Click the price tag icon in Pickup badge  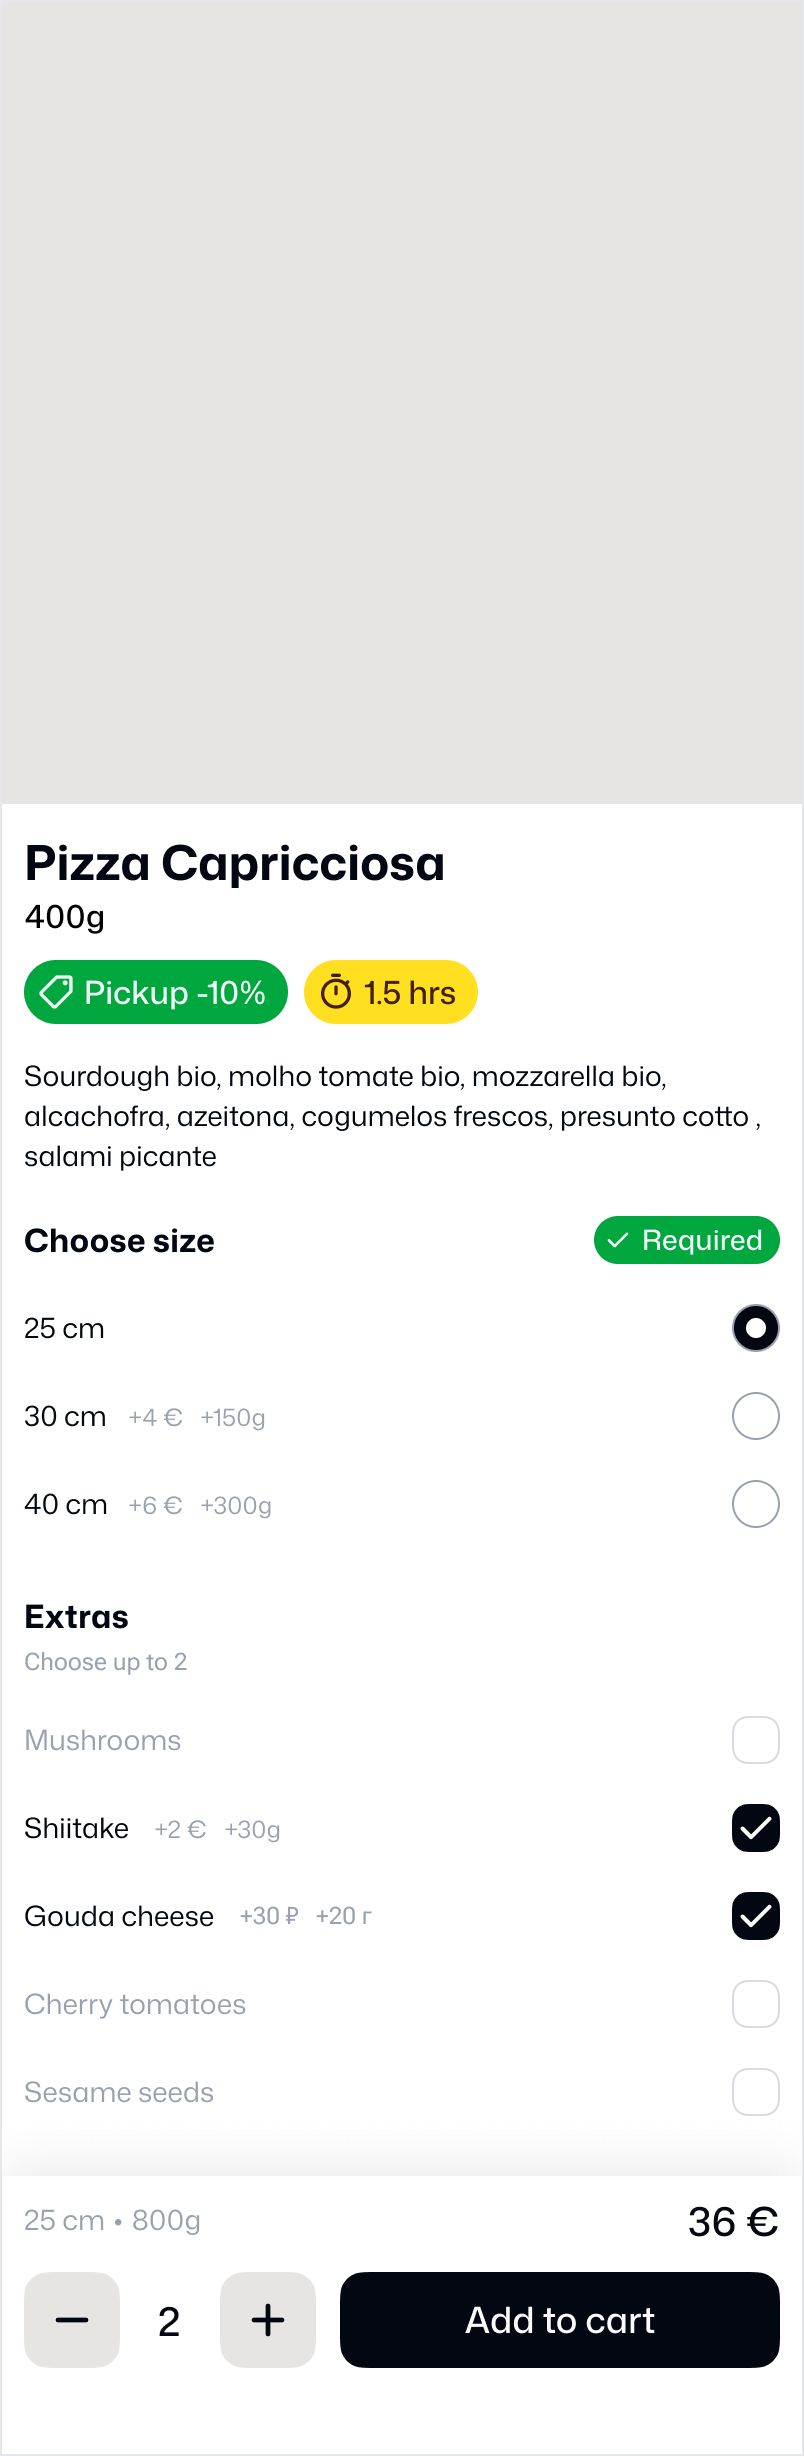pyautogui.click(x=56, y=992)
